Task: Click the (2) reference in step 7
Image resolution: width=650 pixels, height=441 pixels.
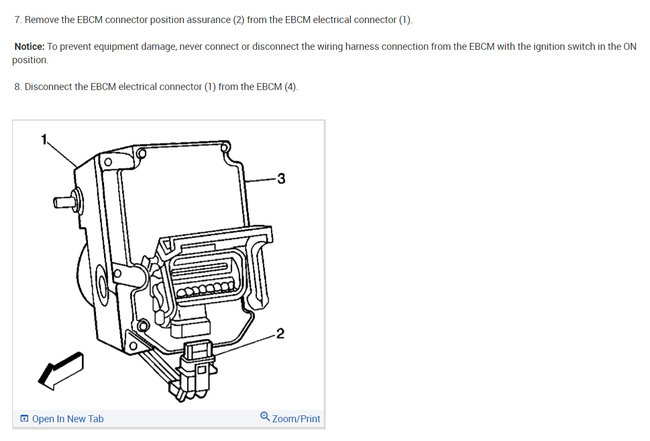Action: pos(238,20)
